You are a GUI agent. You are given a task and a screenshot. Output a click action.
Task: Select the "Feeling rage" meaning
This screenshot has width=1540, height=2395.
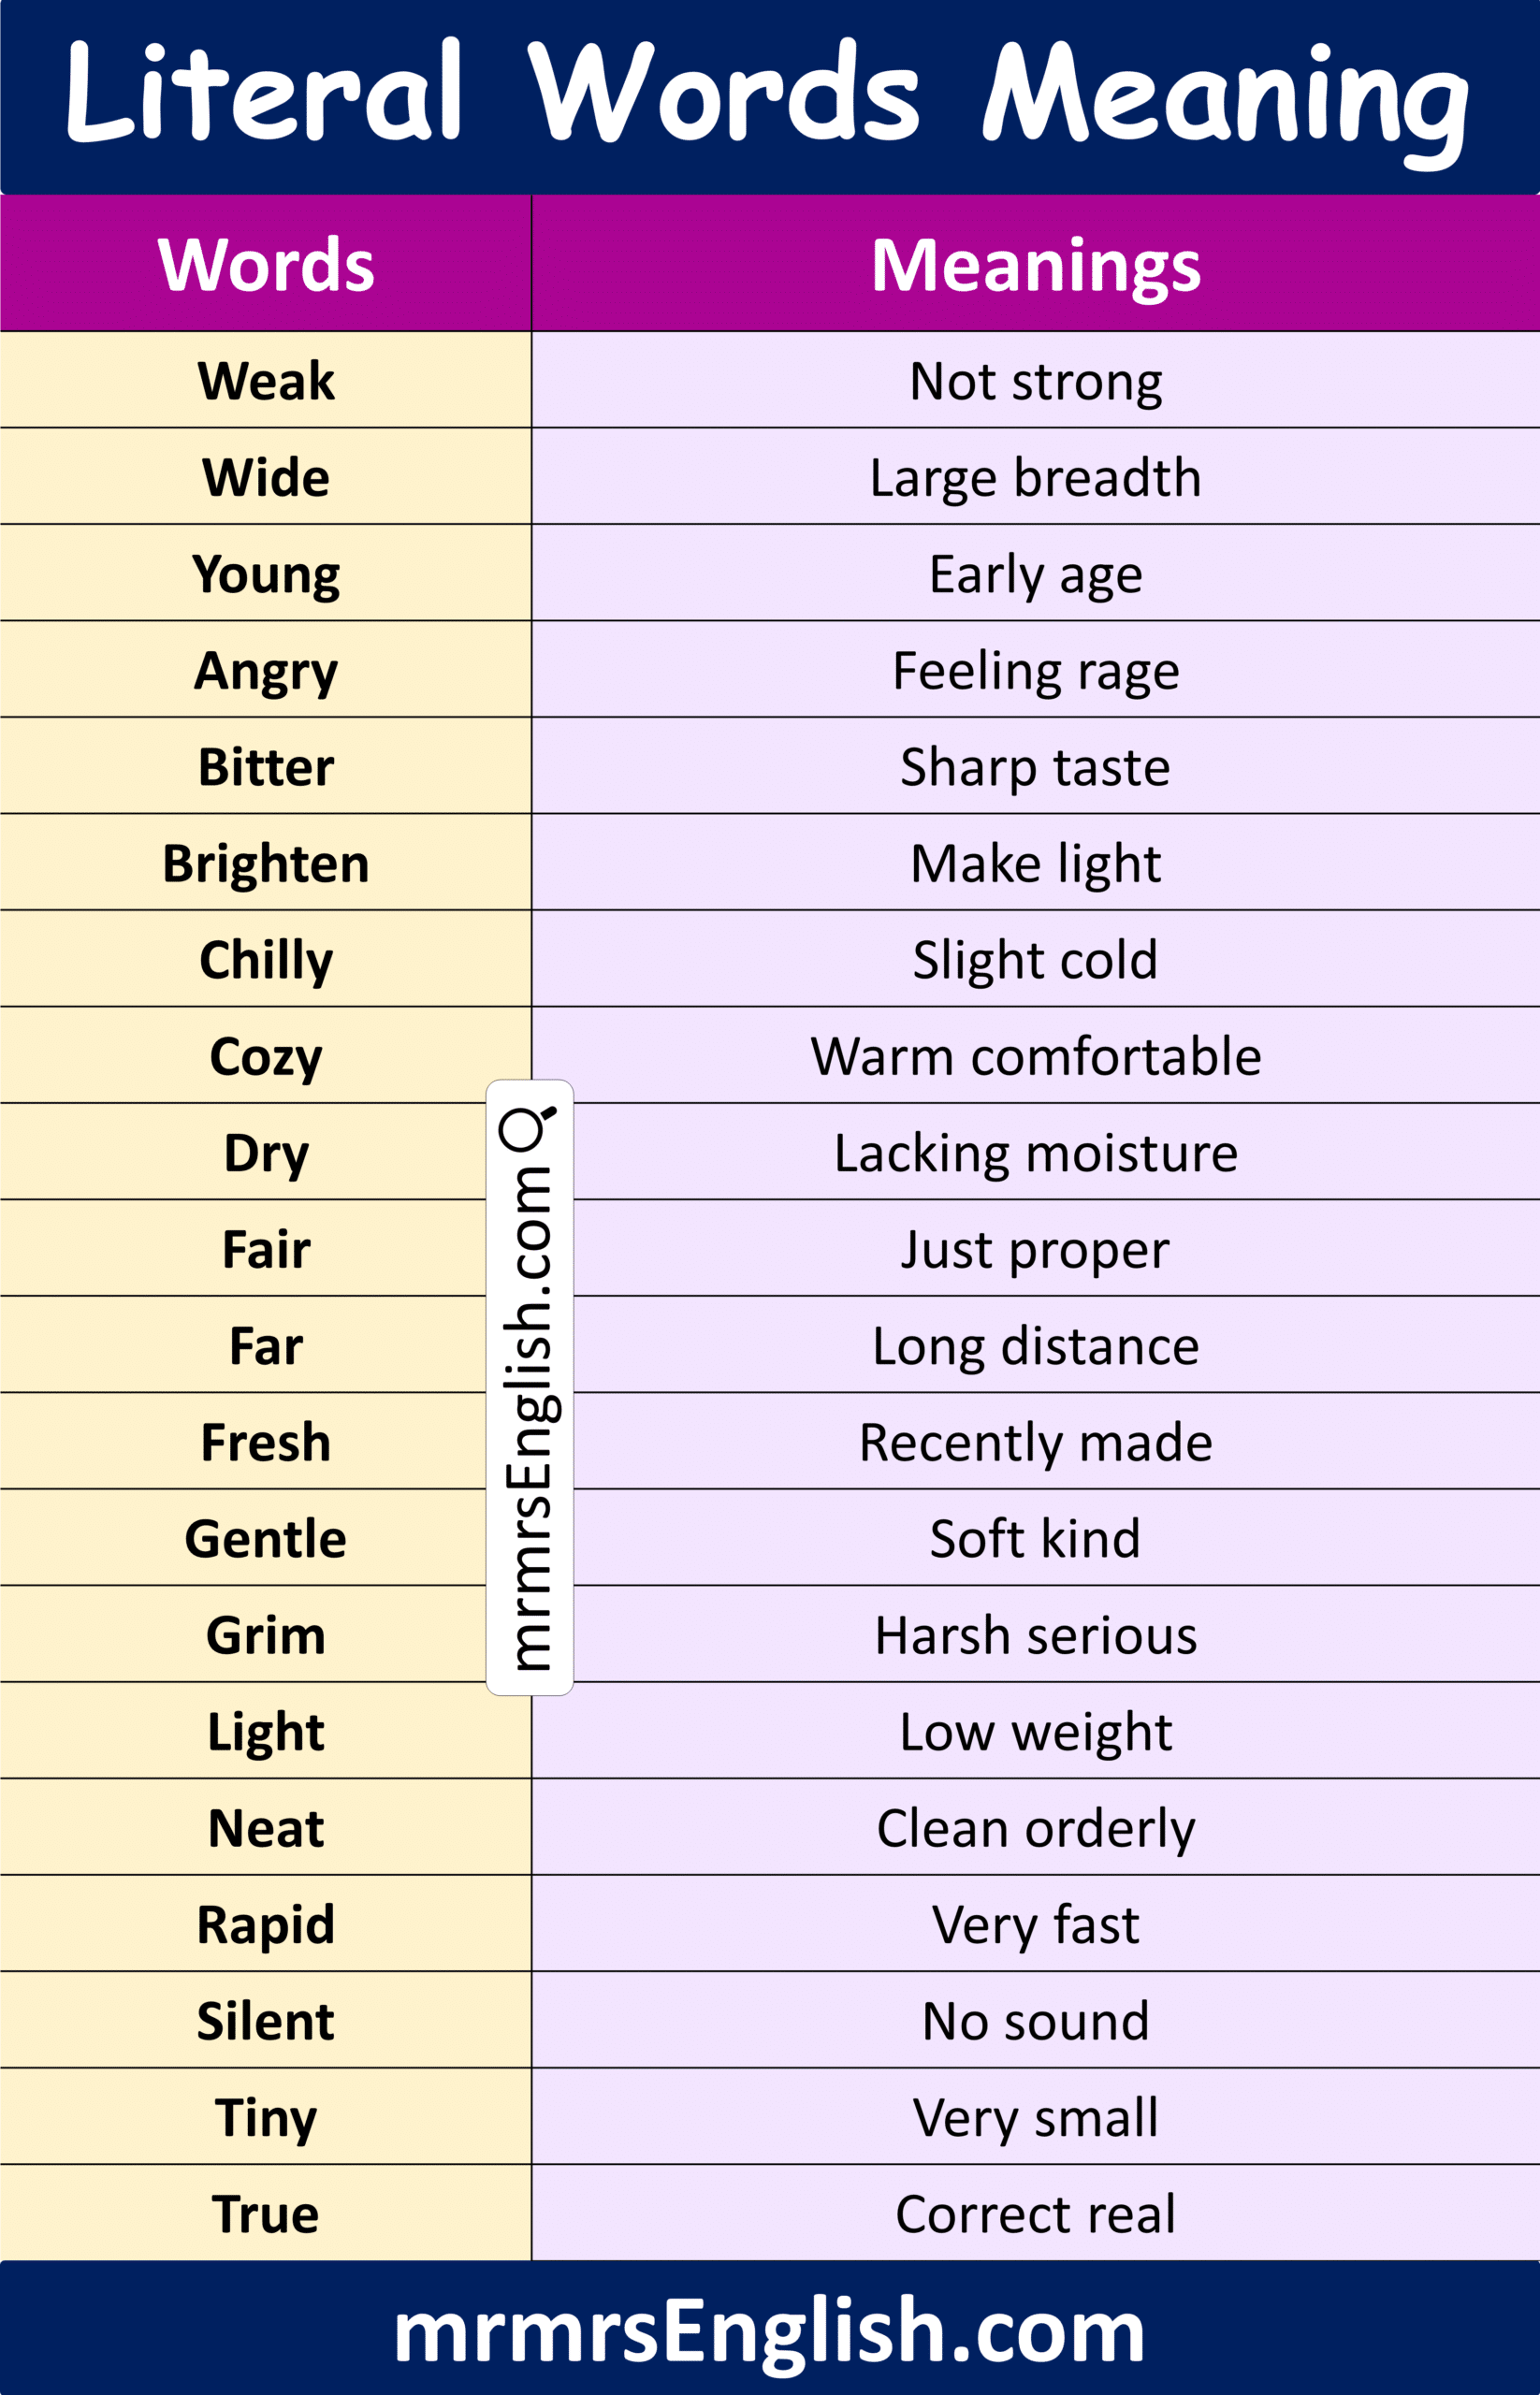(1035, 670)
